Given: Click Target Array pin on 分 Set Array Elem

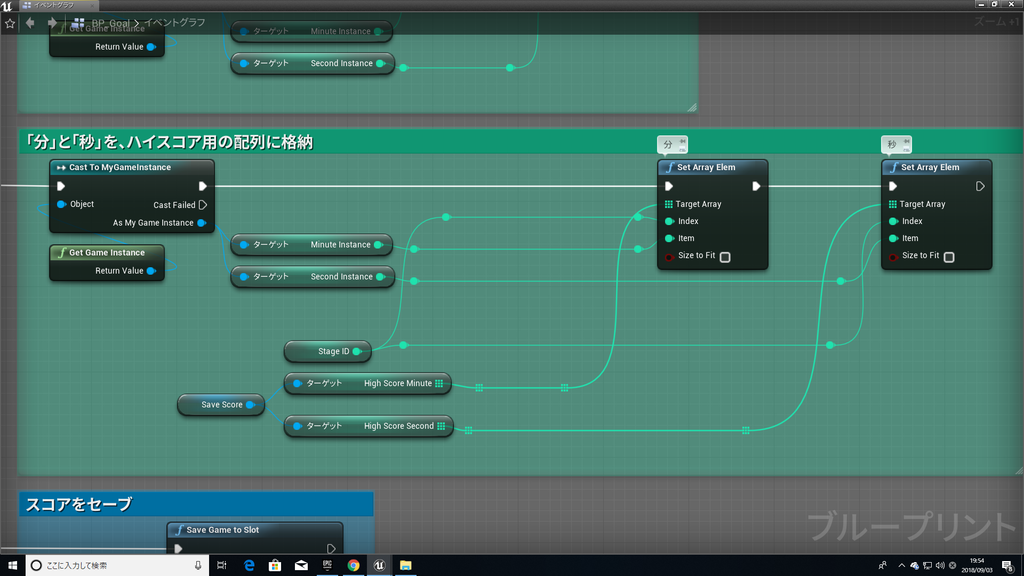Looking at the screenshot, I should click(669, 204).
